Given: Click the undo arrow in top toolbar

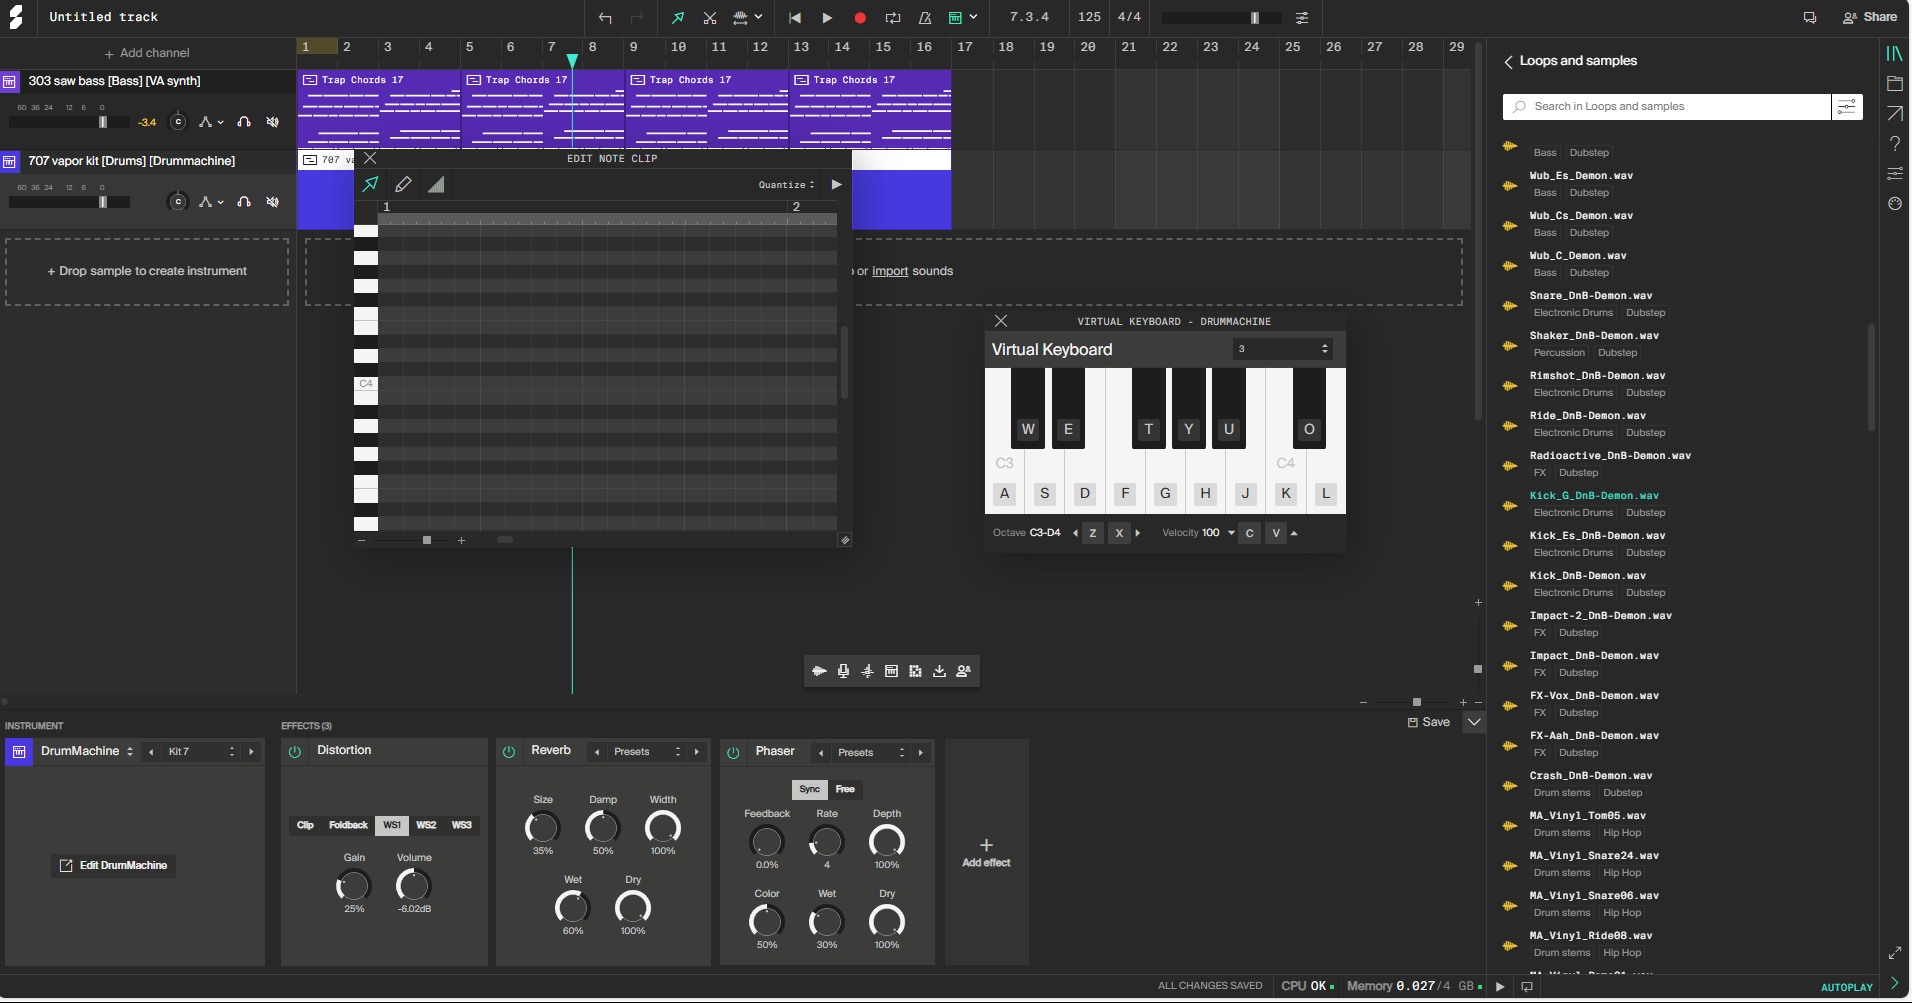Looking at the screenshot, I should 605,18.
